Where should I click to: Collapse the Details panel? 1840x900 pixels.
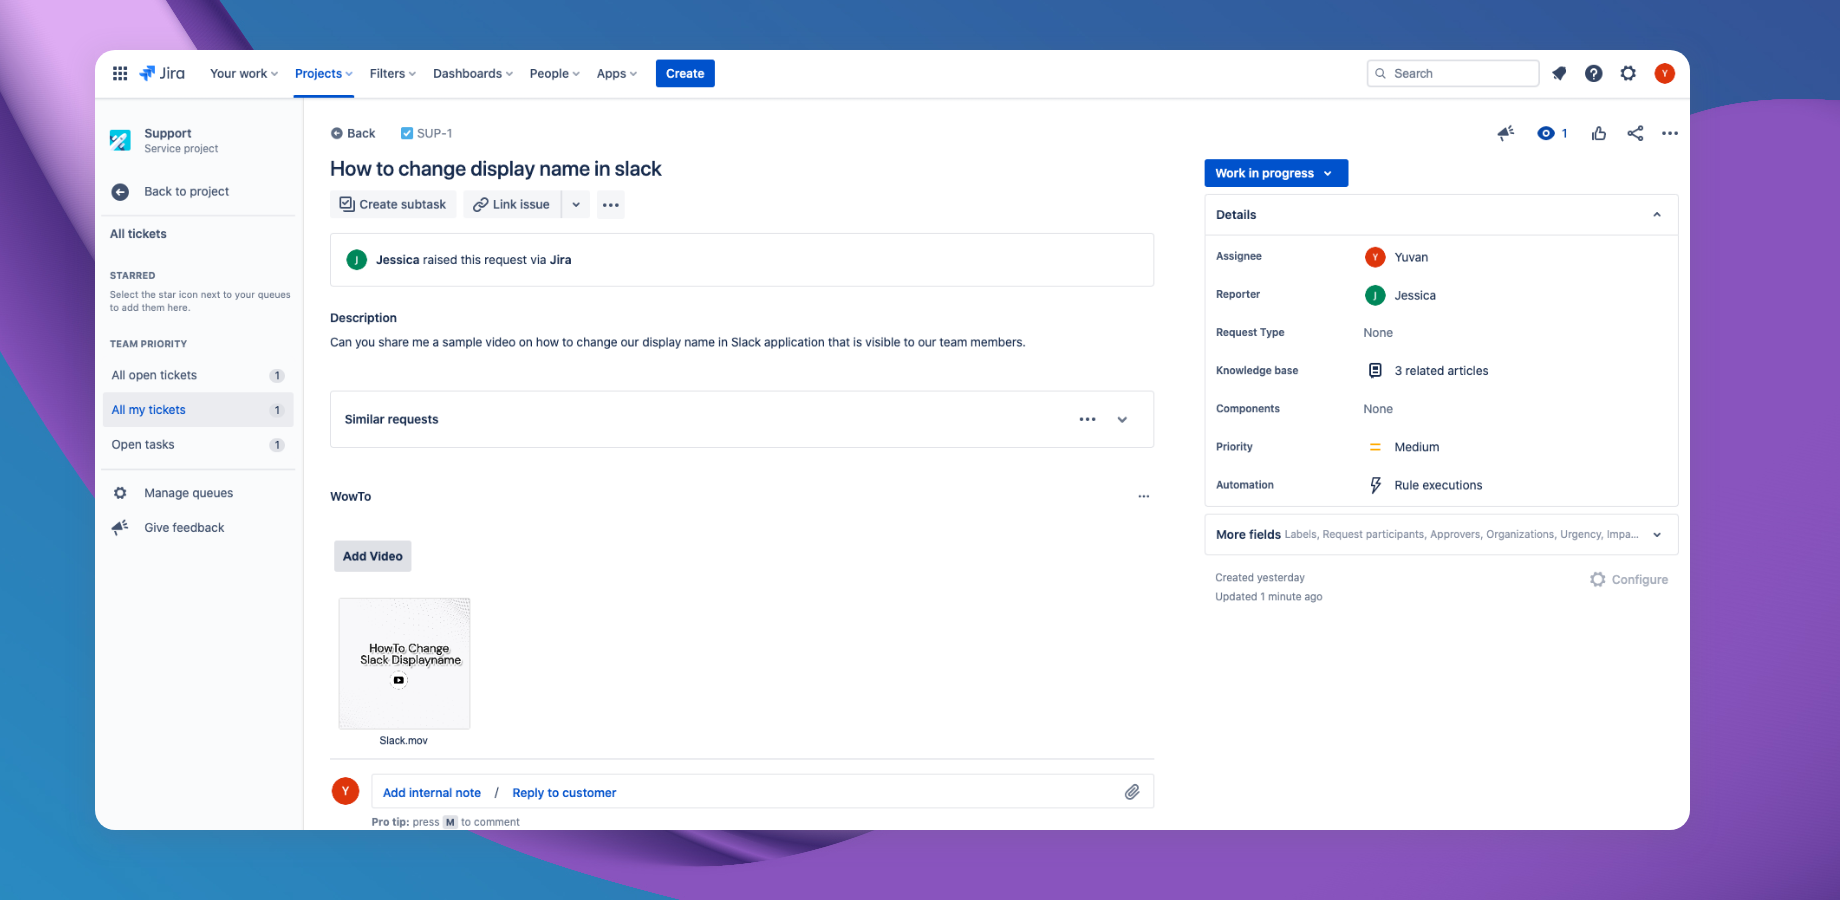tap(1657, 214)
